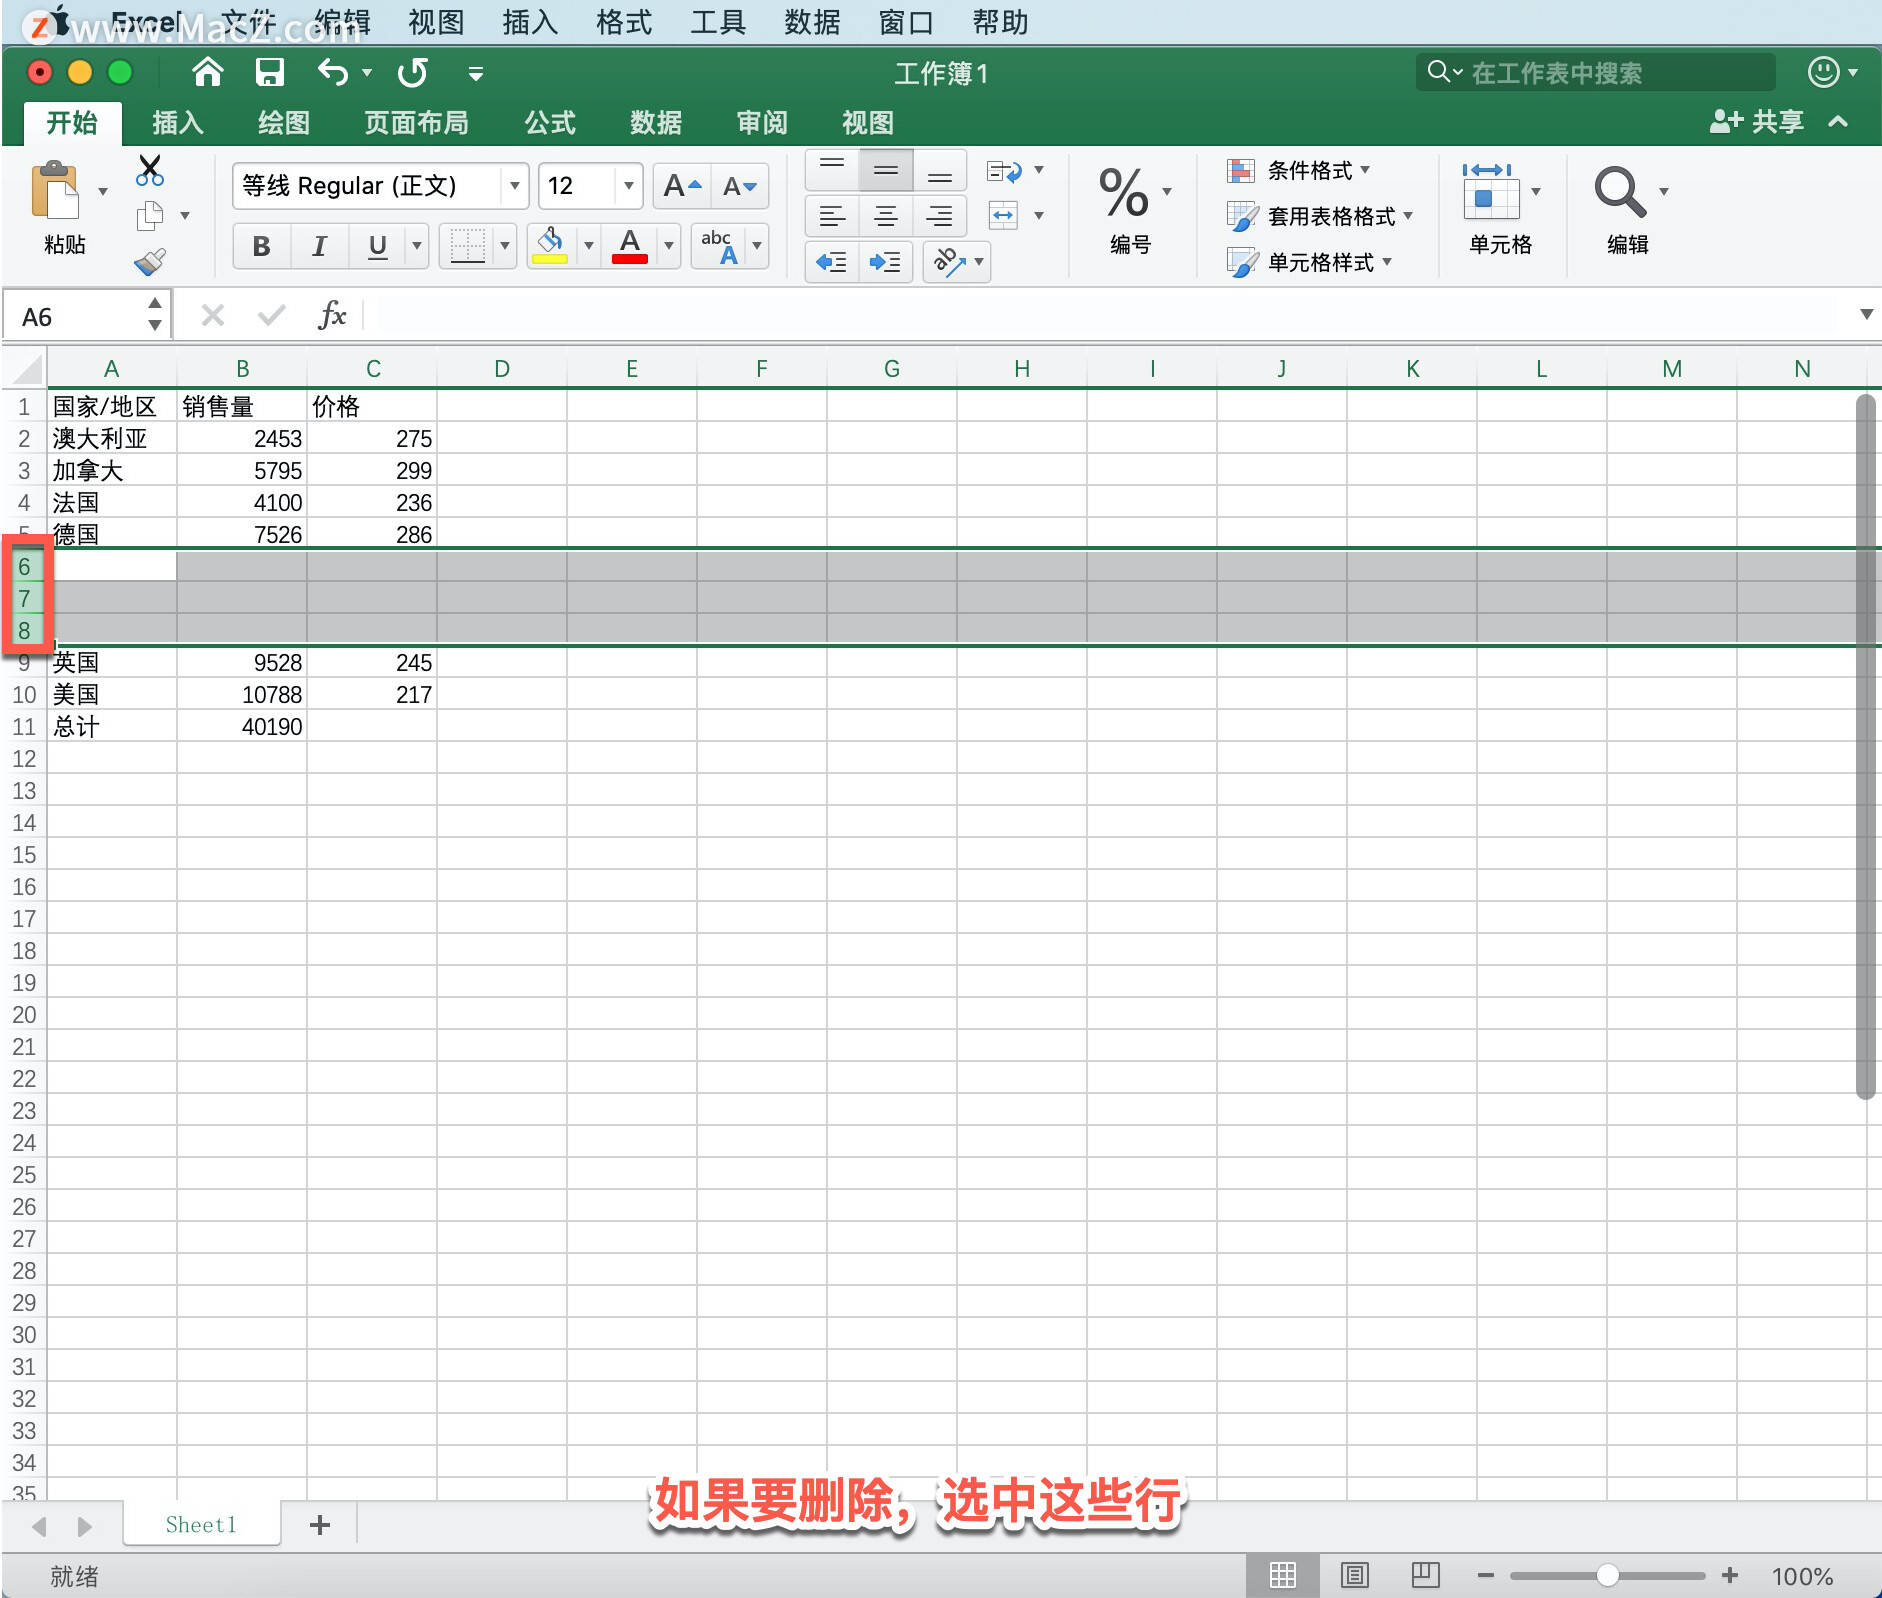1882x1598 pixels.
Task: Collapse the ribbon with the chevron
Action: click(x=1838, y=122)
